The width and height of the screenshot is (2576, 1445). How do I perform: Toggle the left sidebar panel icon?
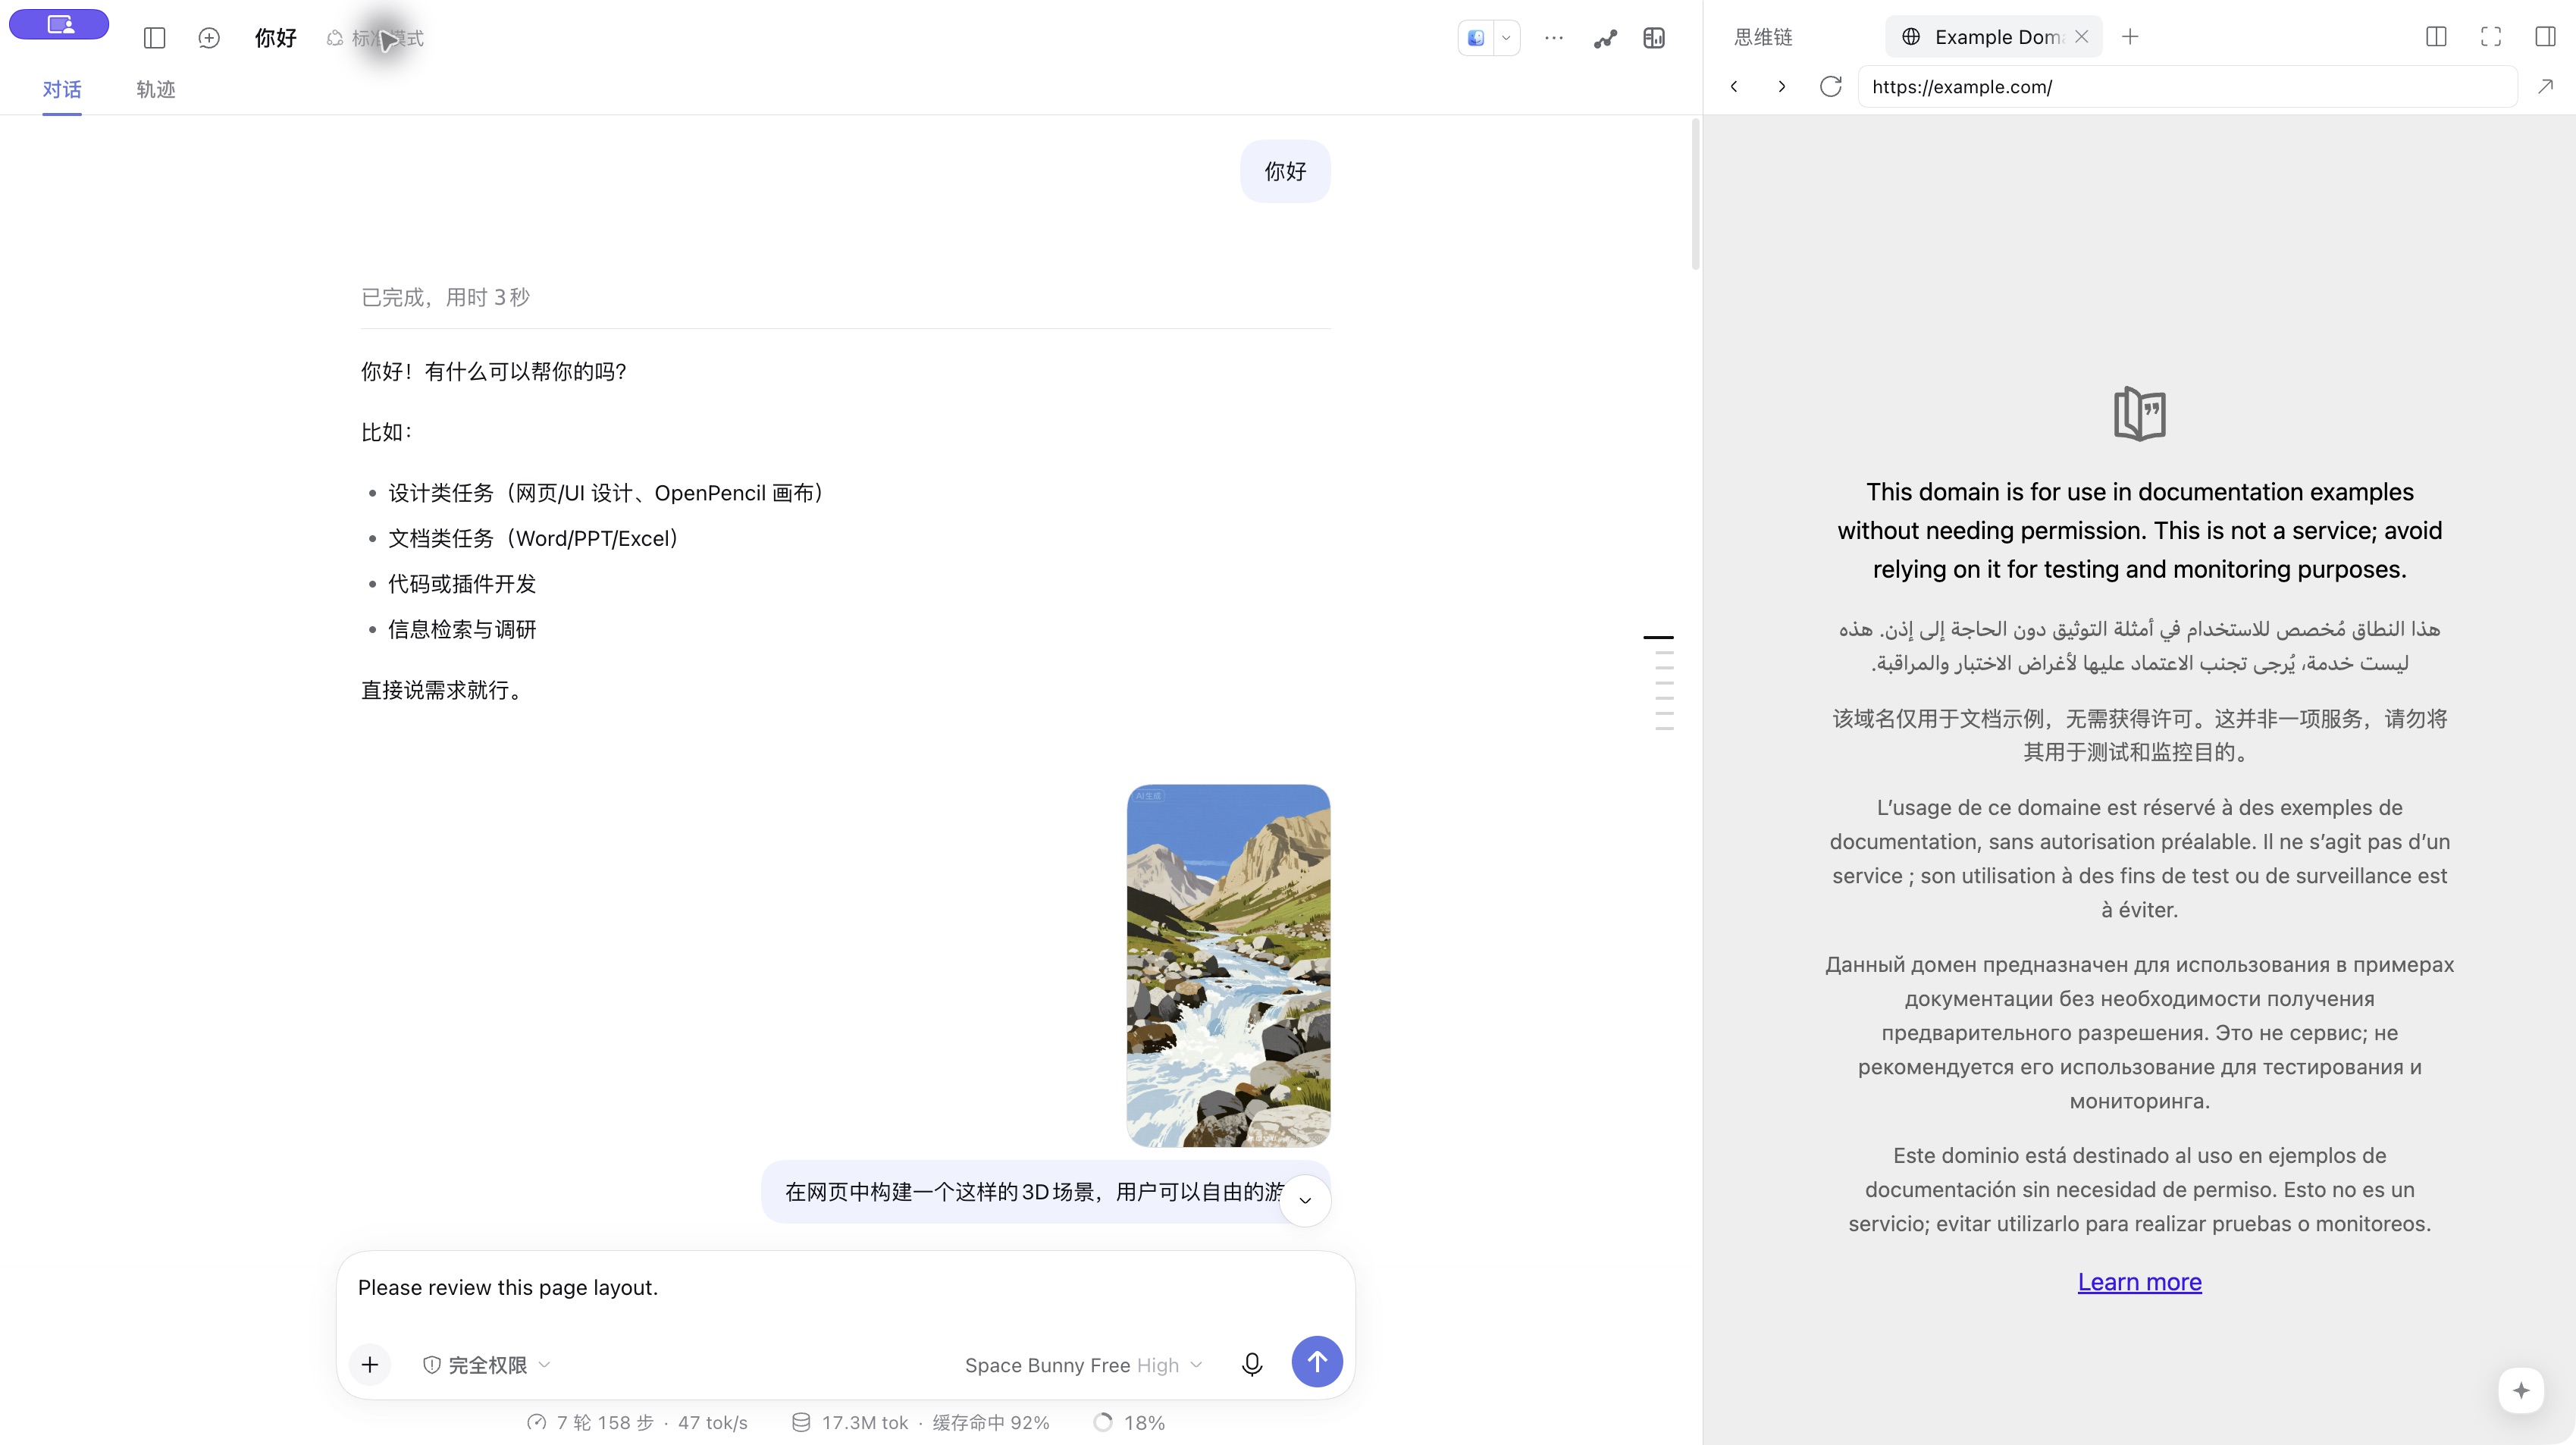click(154, 38)
